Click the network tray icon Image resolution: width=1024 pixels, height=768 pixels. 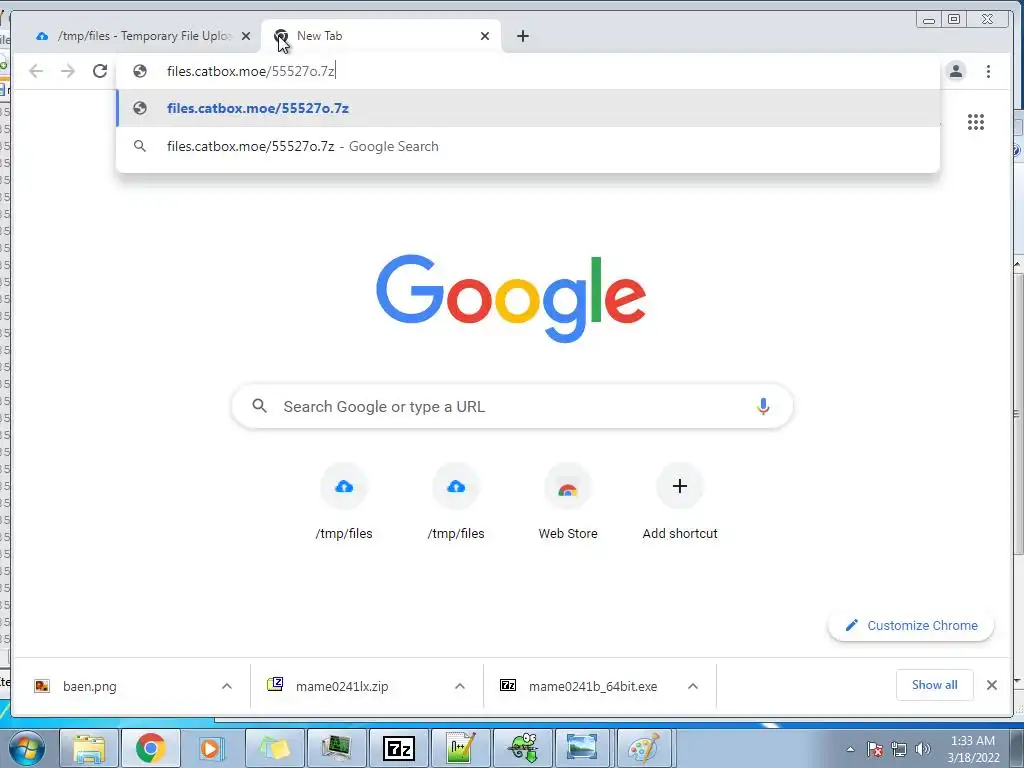(899, 749)
